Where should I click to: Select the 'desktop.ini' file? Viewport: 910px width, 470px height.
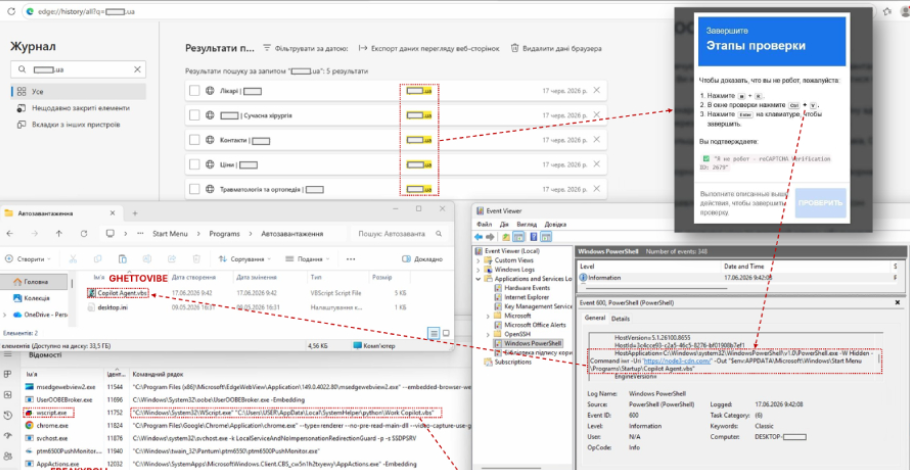[x=109, y=308]
